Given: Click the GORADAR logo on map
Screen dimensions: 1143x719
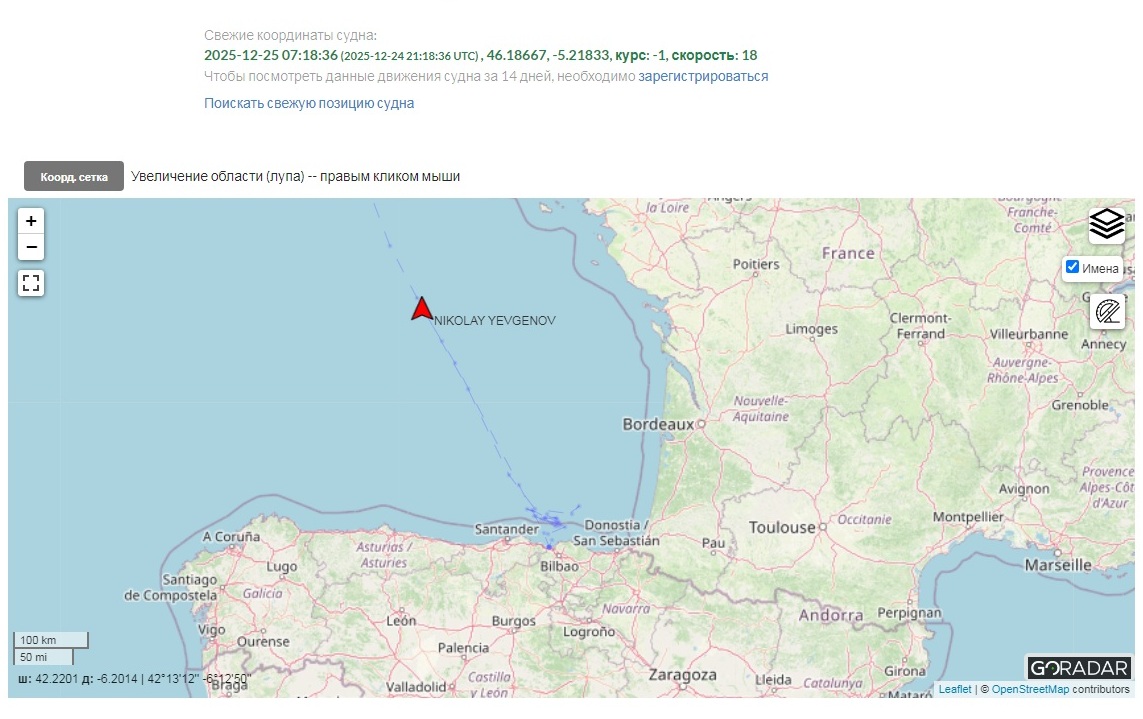Looking at the screenshot, I should point(1078,668).
